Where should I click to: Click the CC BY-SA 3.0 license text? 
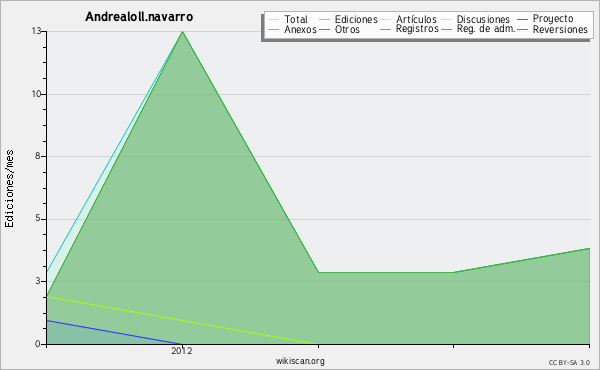(569, 362)
